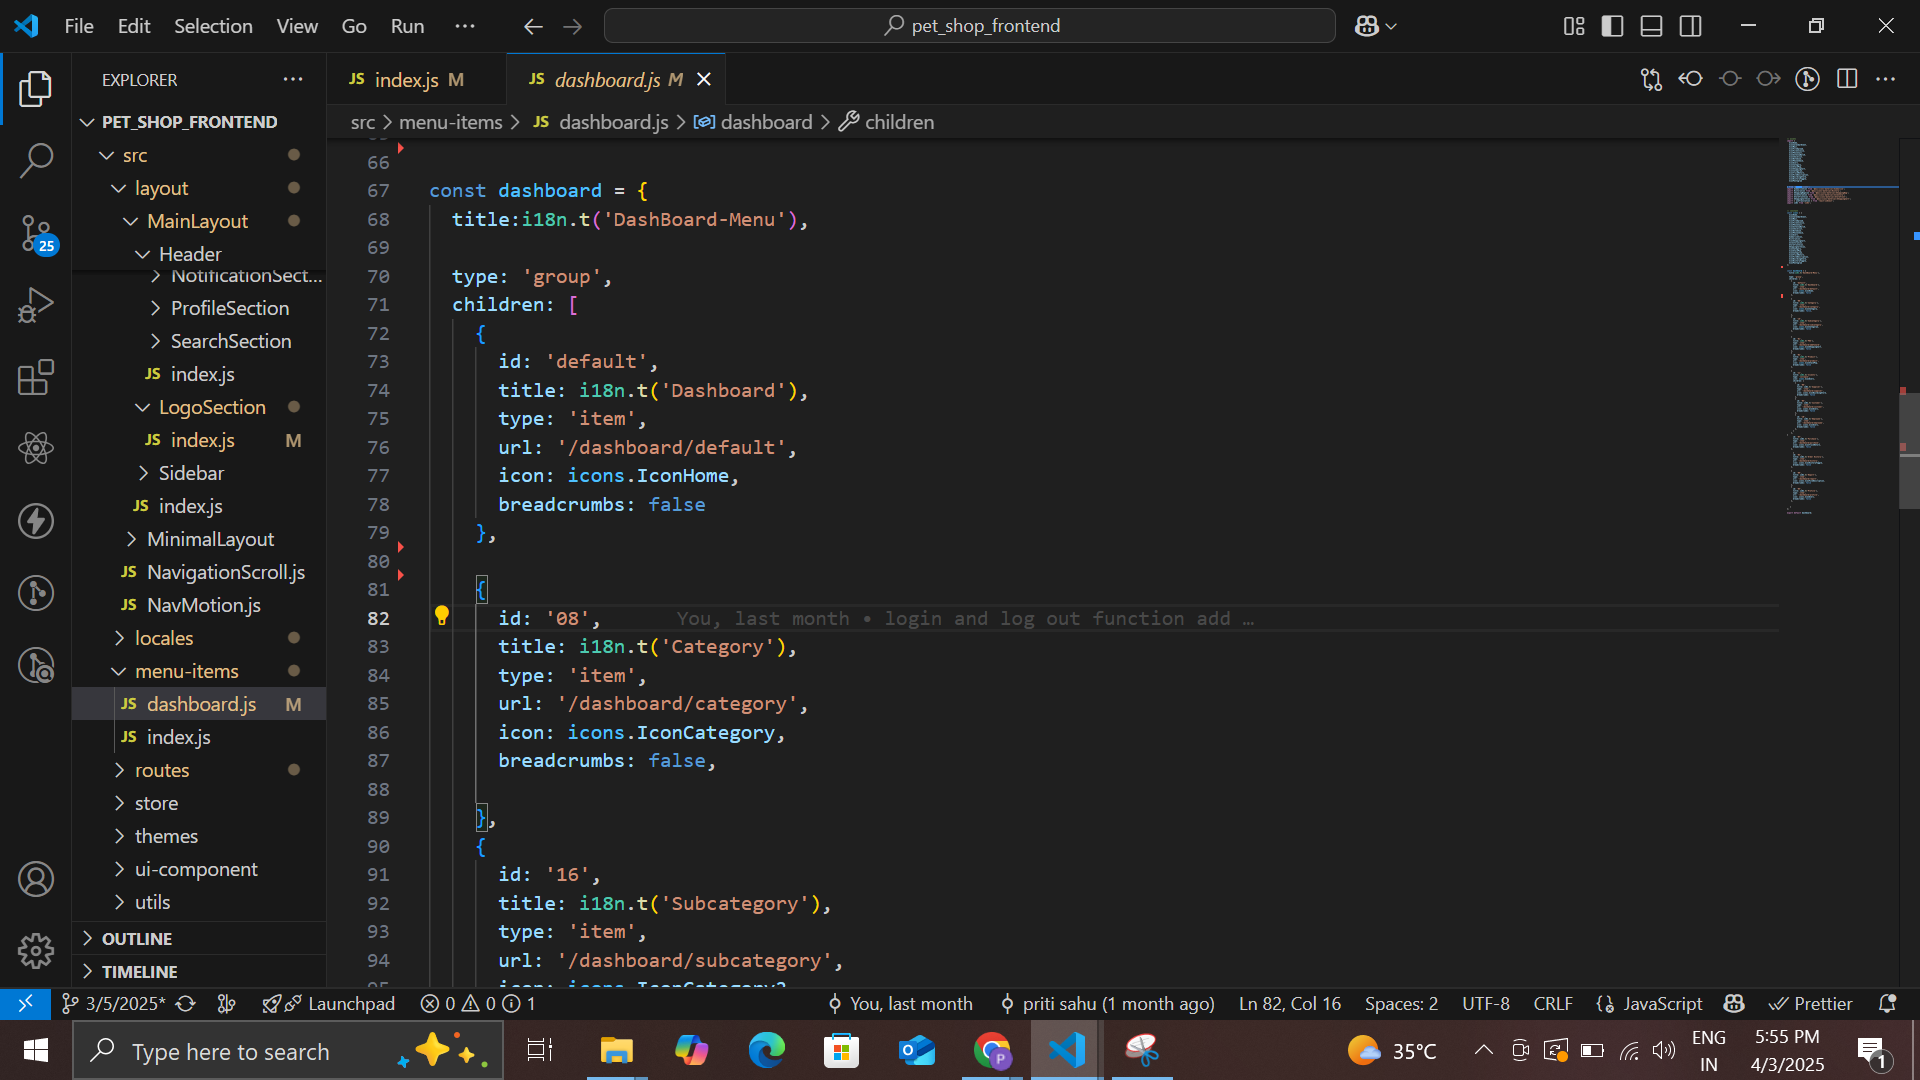Toggle Secondary Side Bar layout button
This screenshot has width=1920, height=1080.
click(1691, 26)
